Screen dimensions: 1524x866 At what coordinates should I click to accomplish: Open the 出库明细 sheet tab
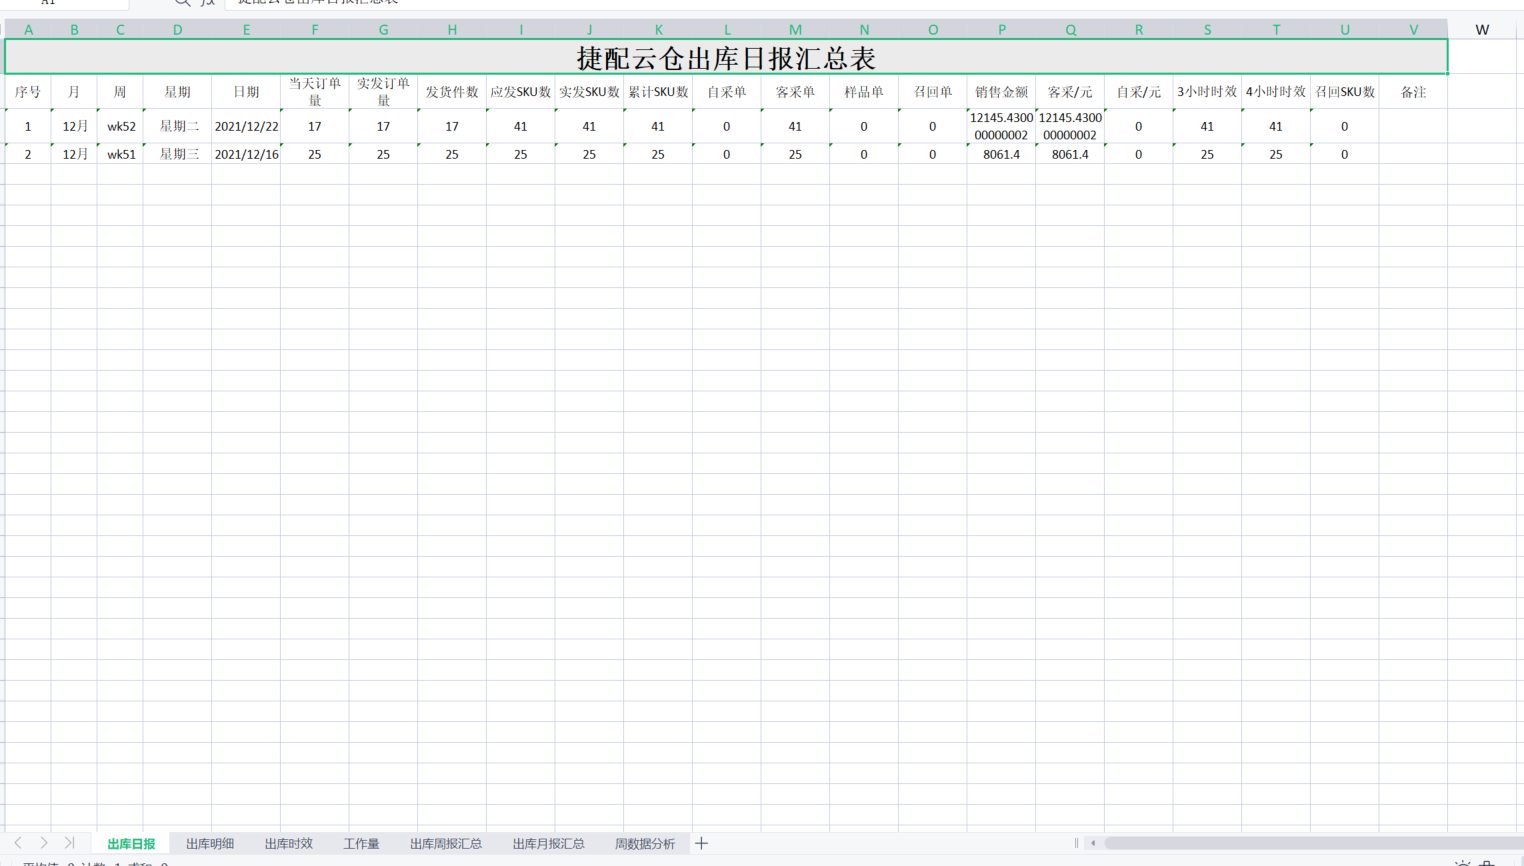210,844
